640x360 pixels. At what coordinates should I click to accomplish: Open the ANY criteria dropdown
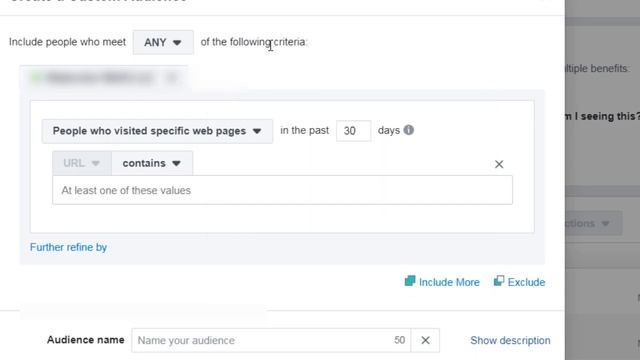163,42
